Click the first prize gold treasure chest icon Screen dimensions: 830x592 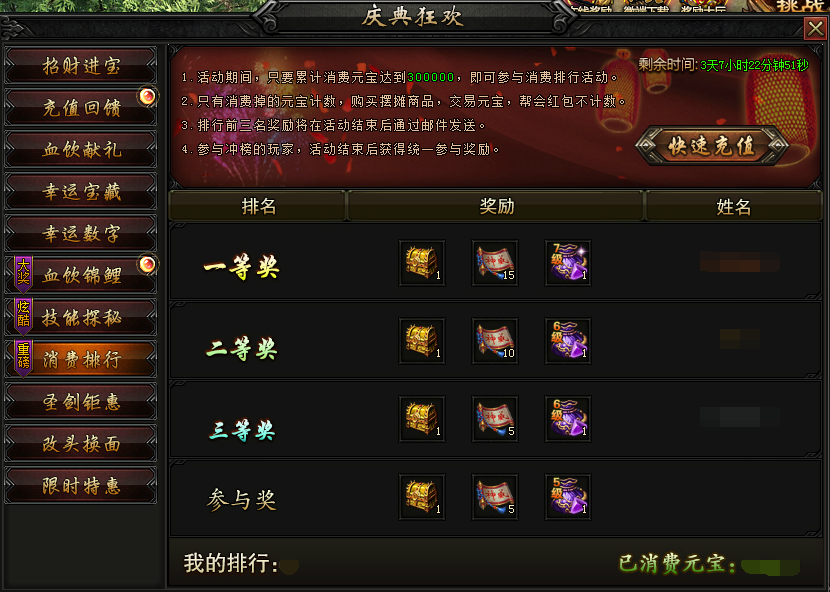tap(422, 263)
